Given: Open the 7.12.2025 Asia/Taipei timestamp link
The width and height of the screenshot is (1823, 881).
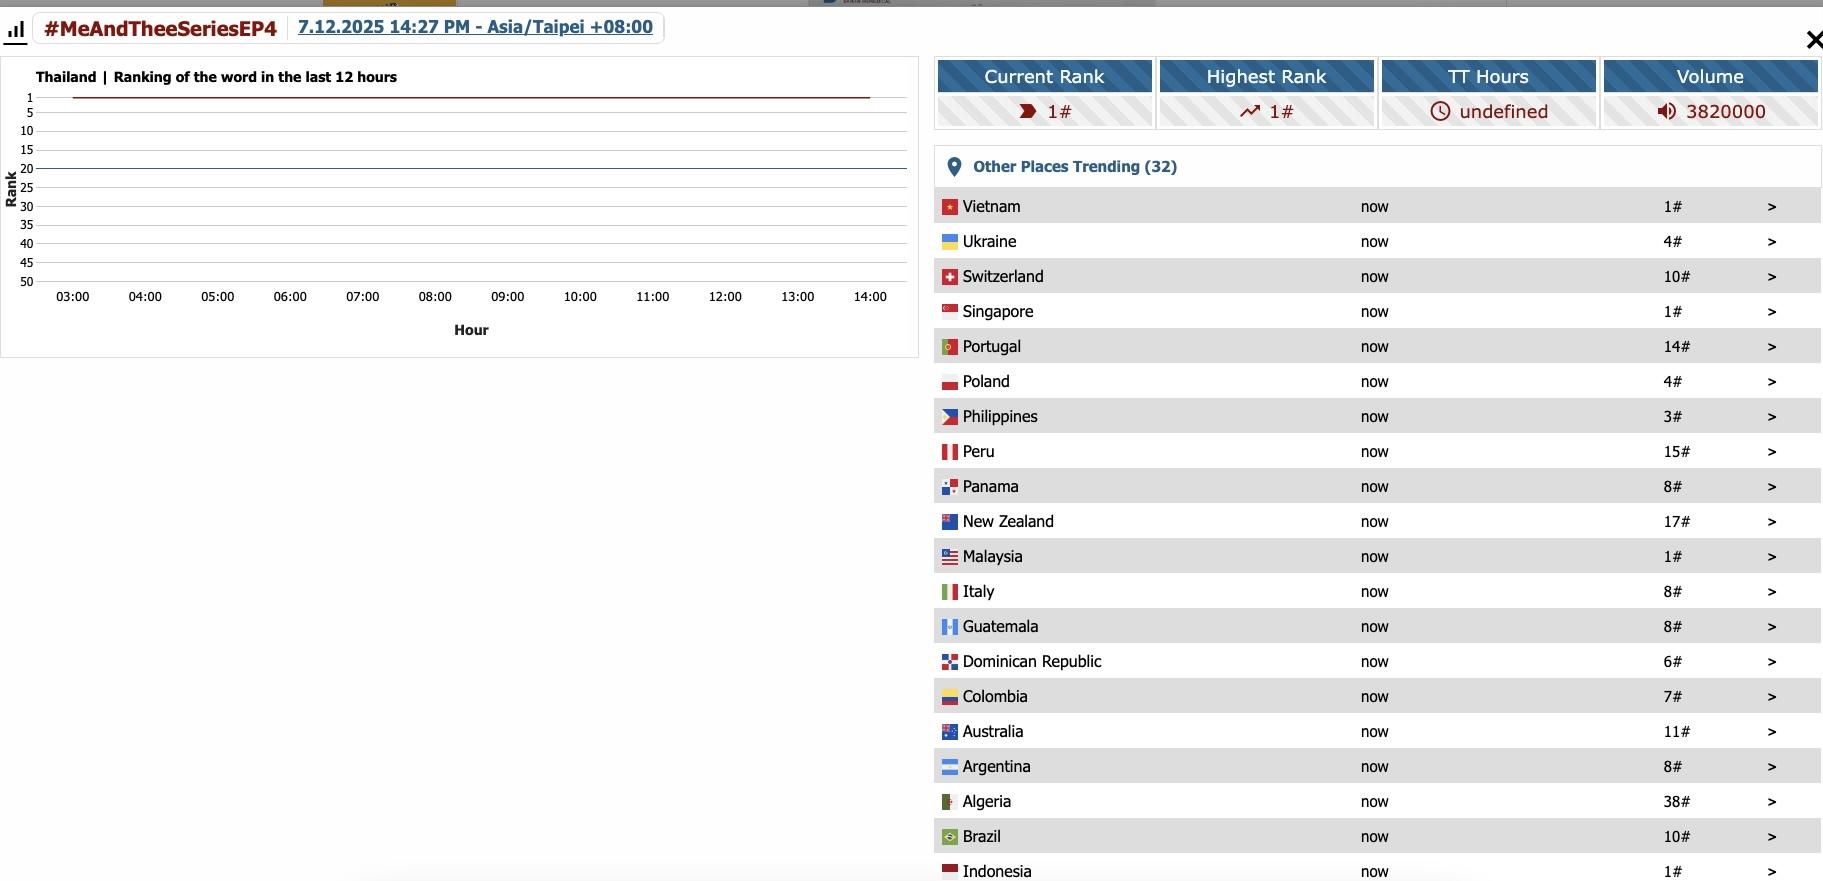Looking at the screenshot, I should [x=475, y=27].
